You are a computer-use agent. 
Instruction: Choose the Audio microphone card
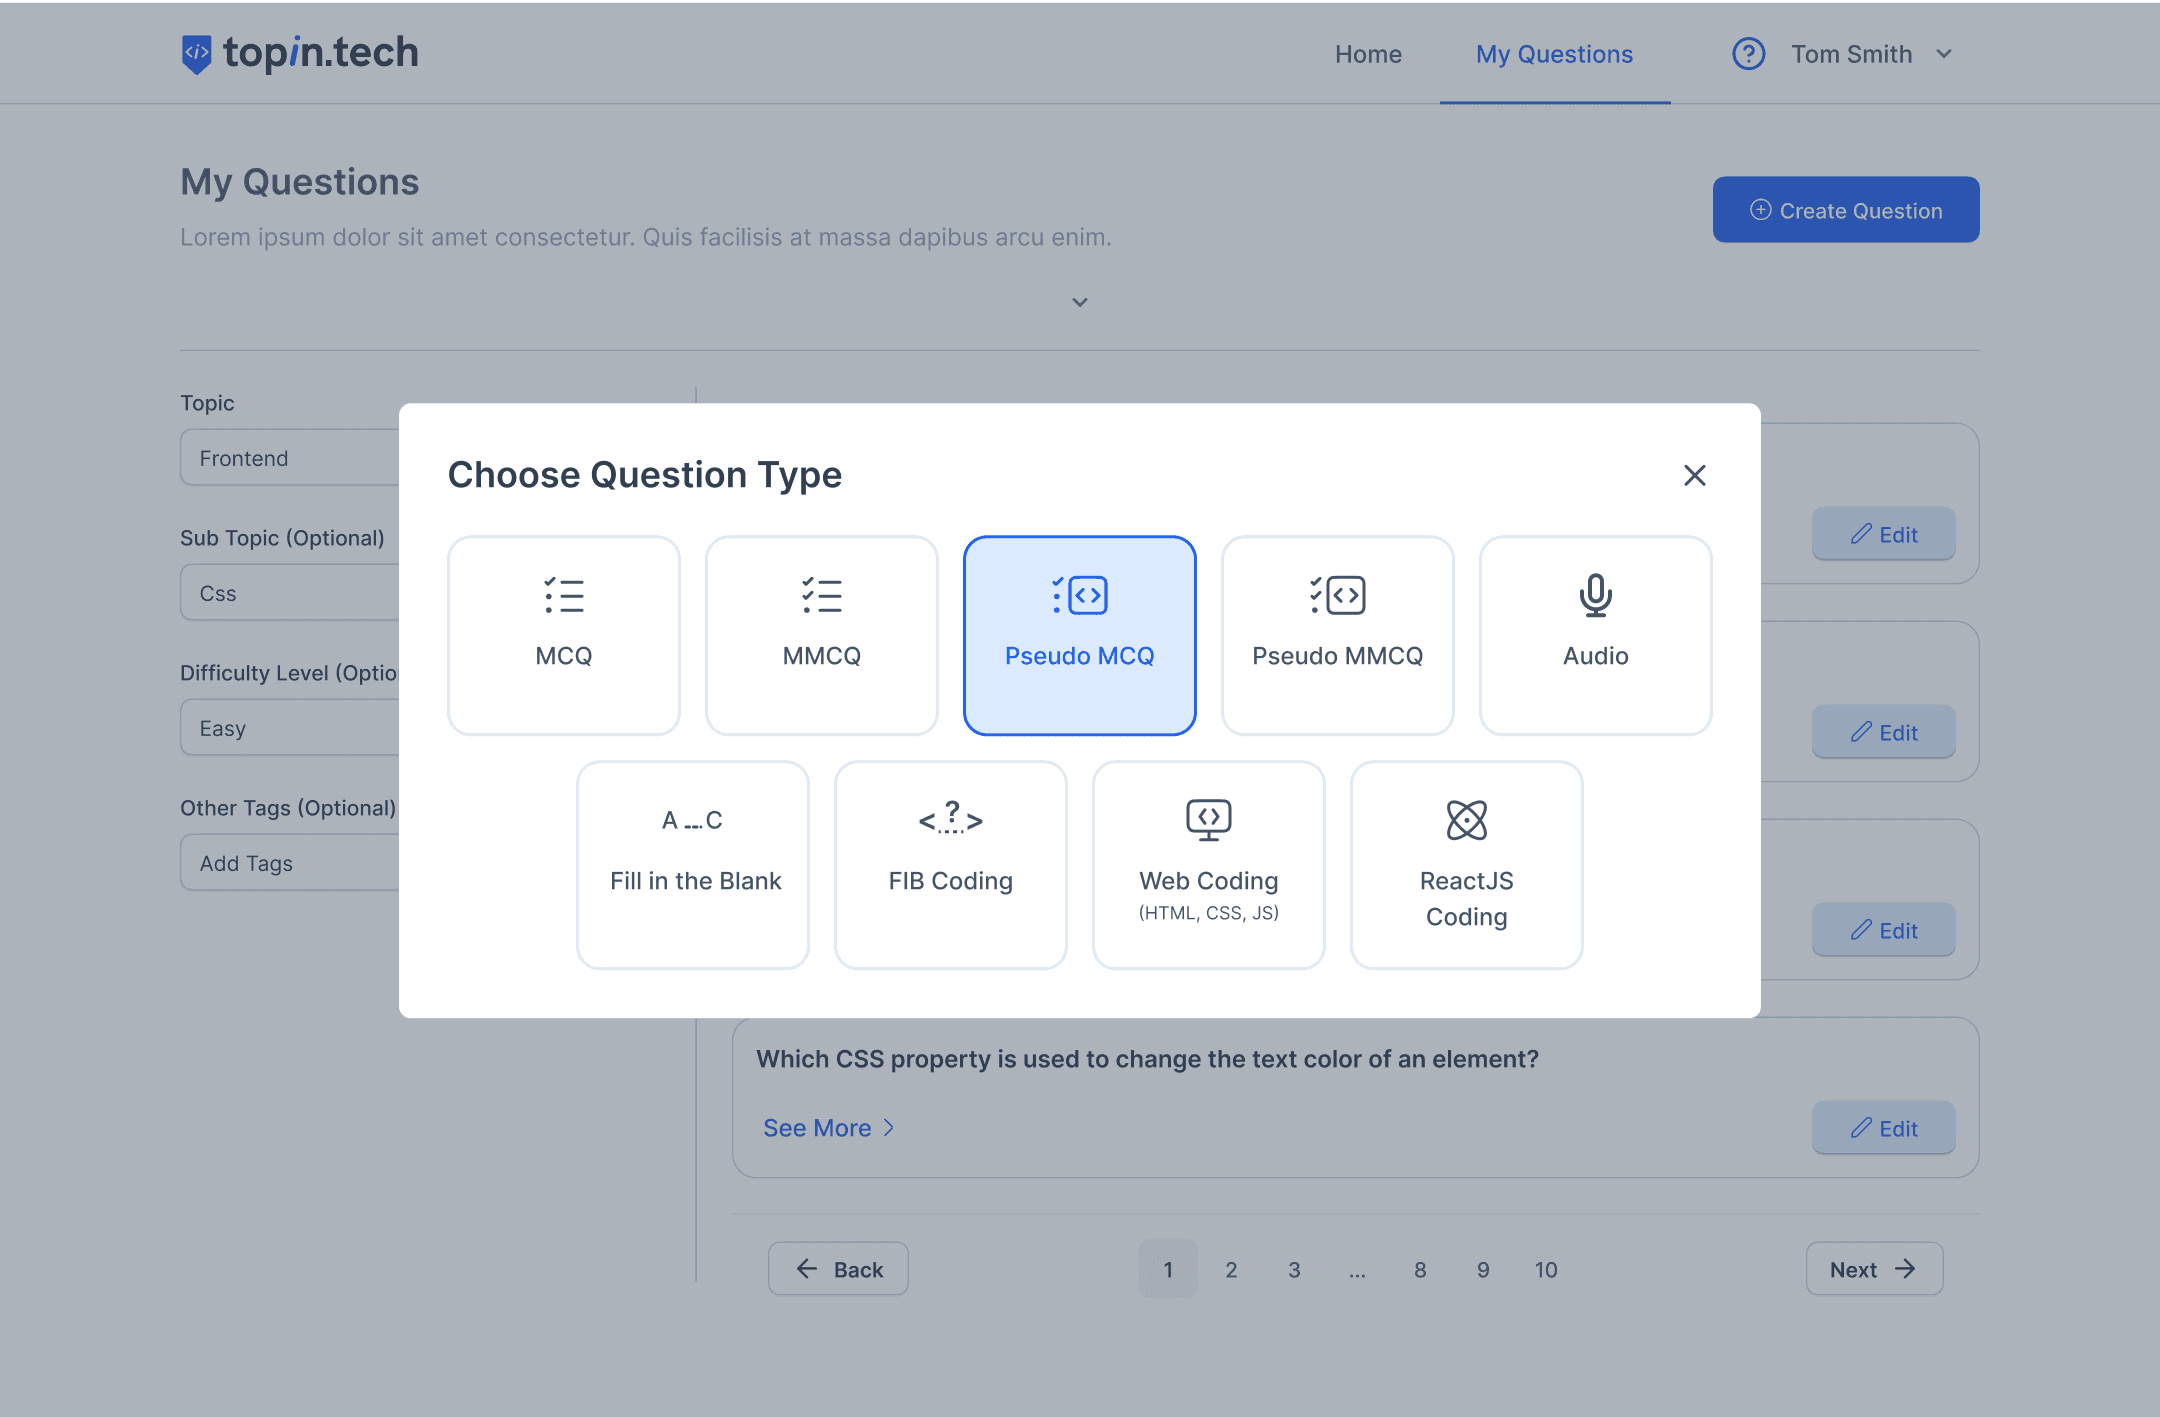coord(1595,635)
